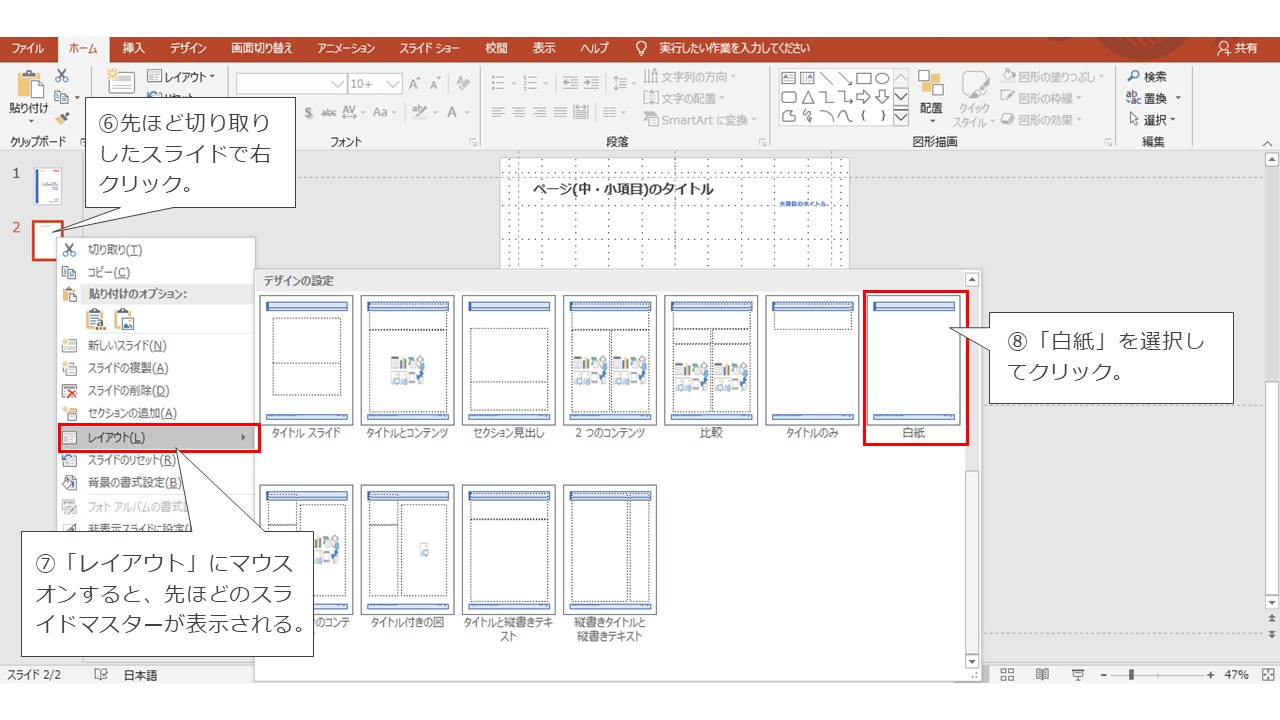Choose Cut (切り取り) in context menu
The image size is (1280, 720).
(x=156, y=250)
